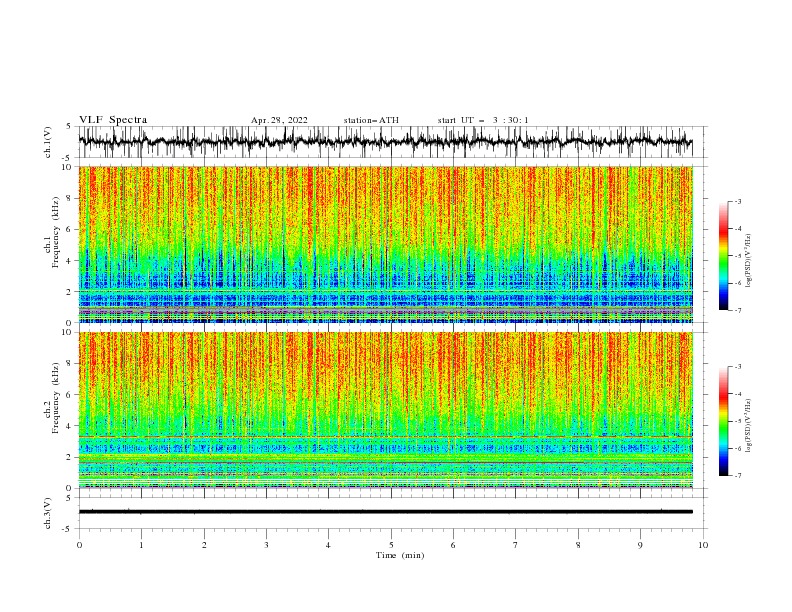Viewport: 792px width, 612px height.
Task: Click the "-7" label on ch.1 color bar
Action: pos(738,310)
